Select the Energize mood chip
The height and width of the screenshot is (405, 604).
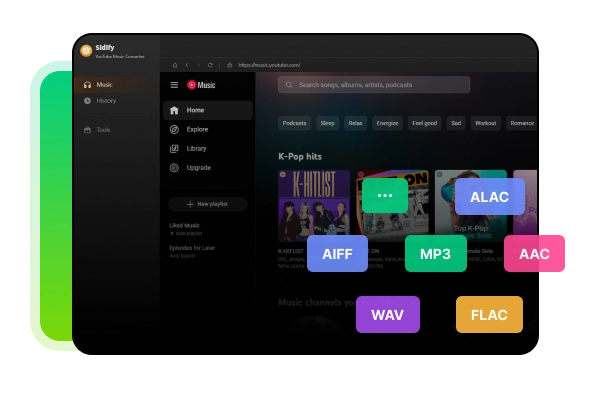386,123
